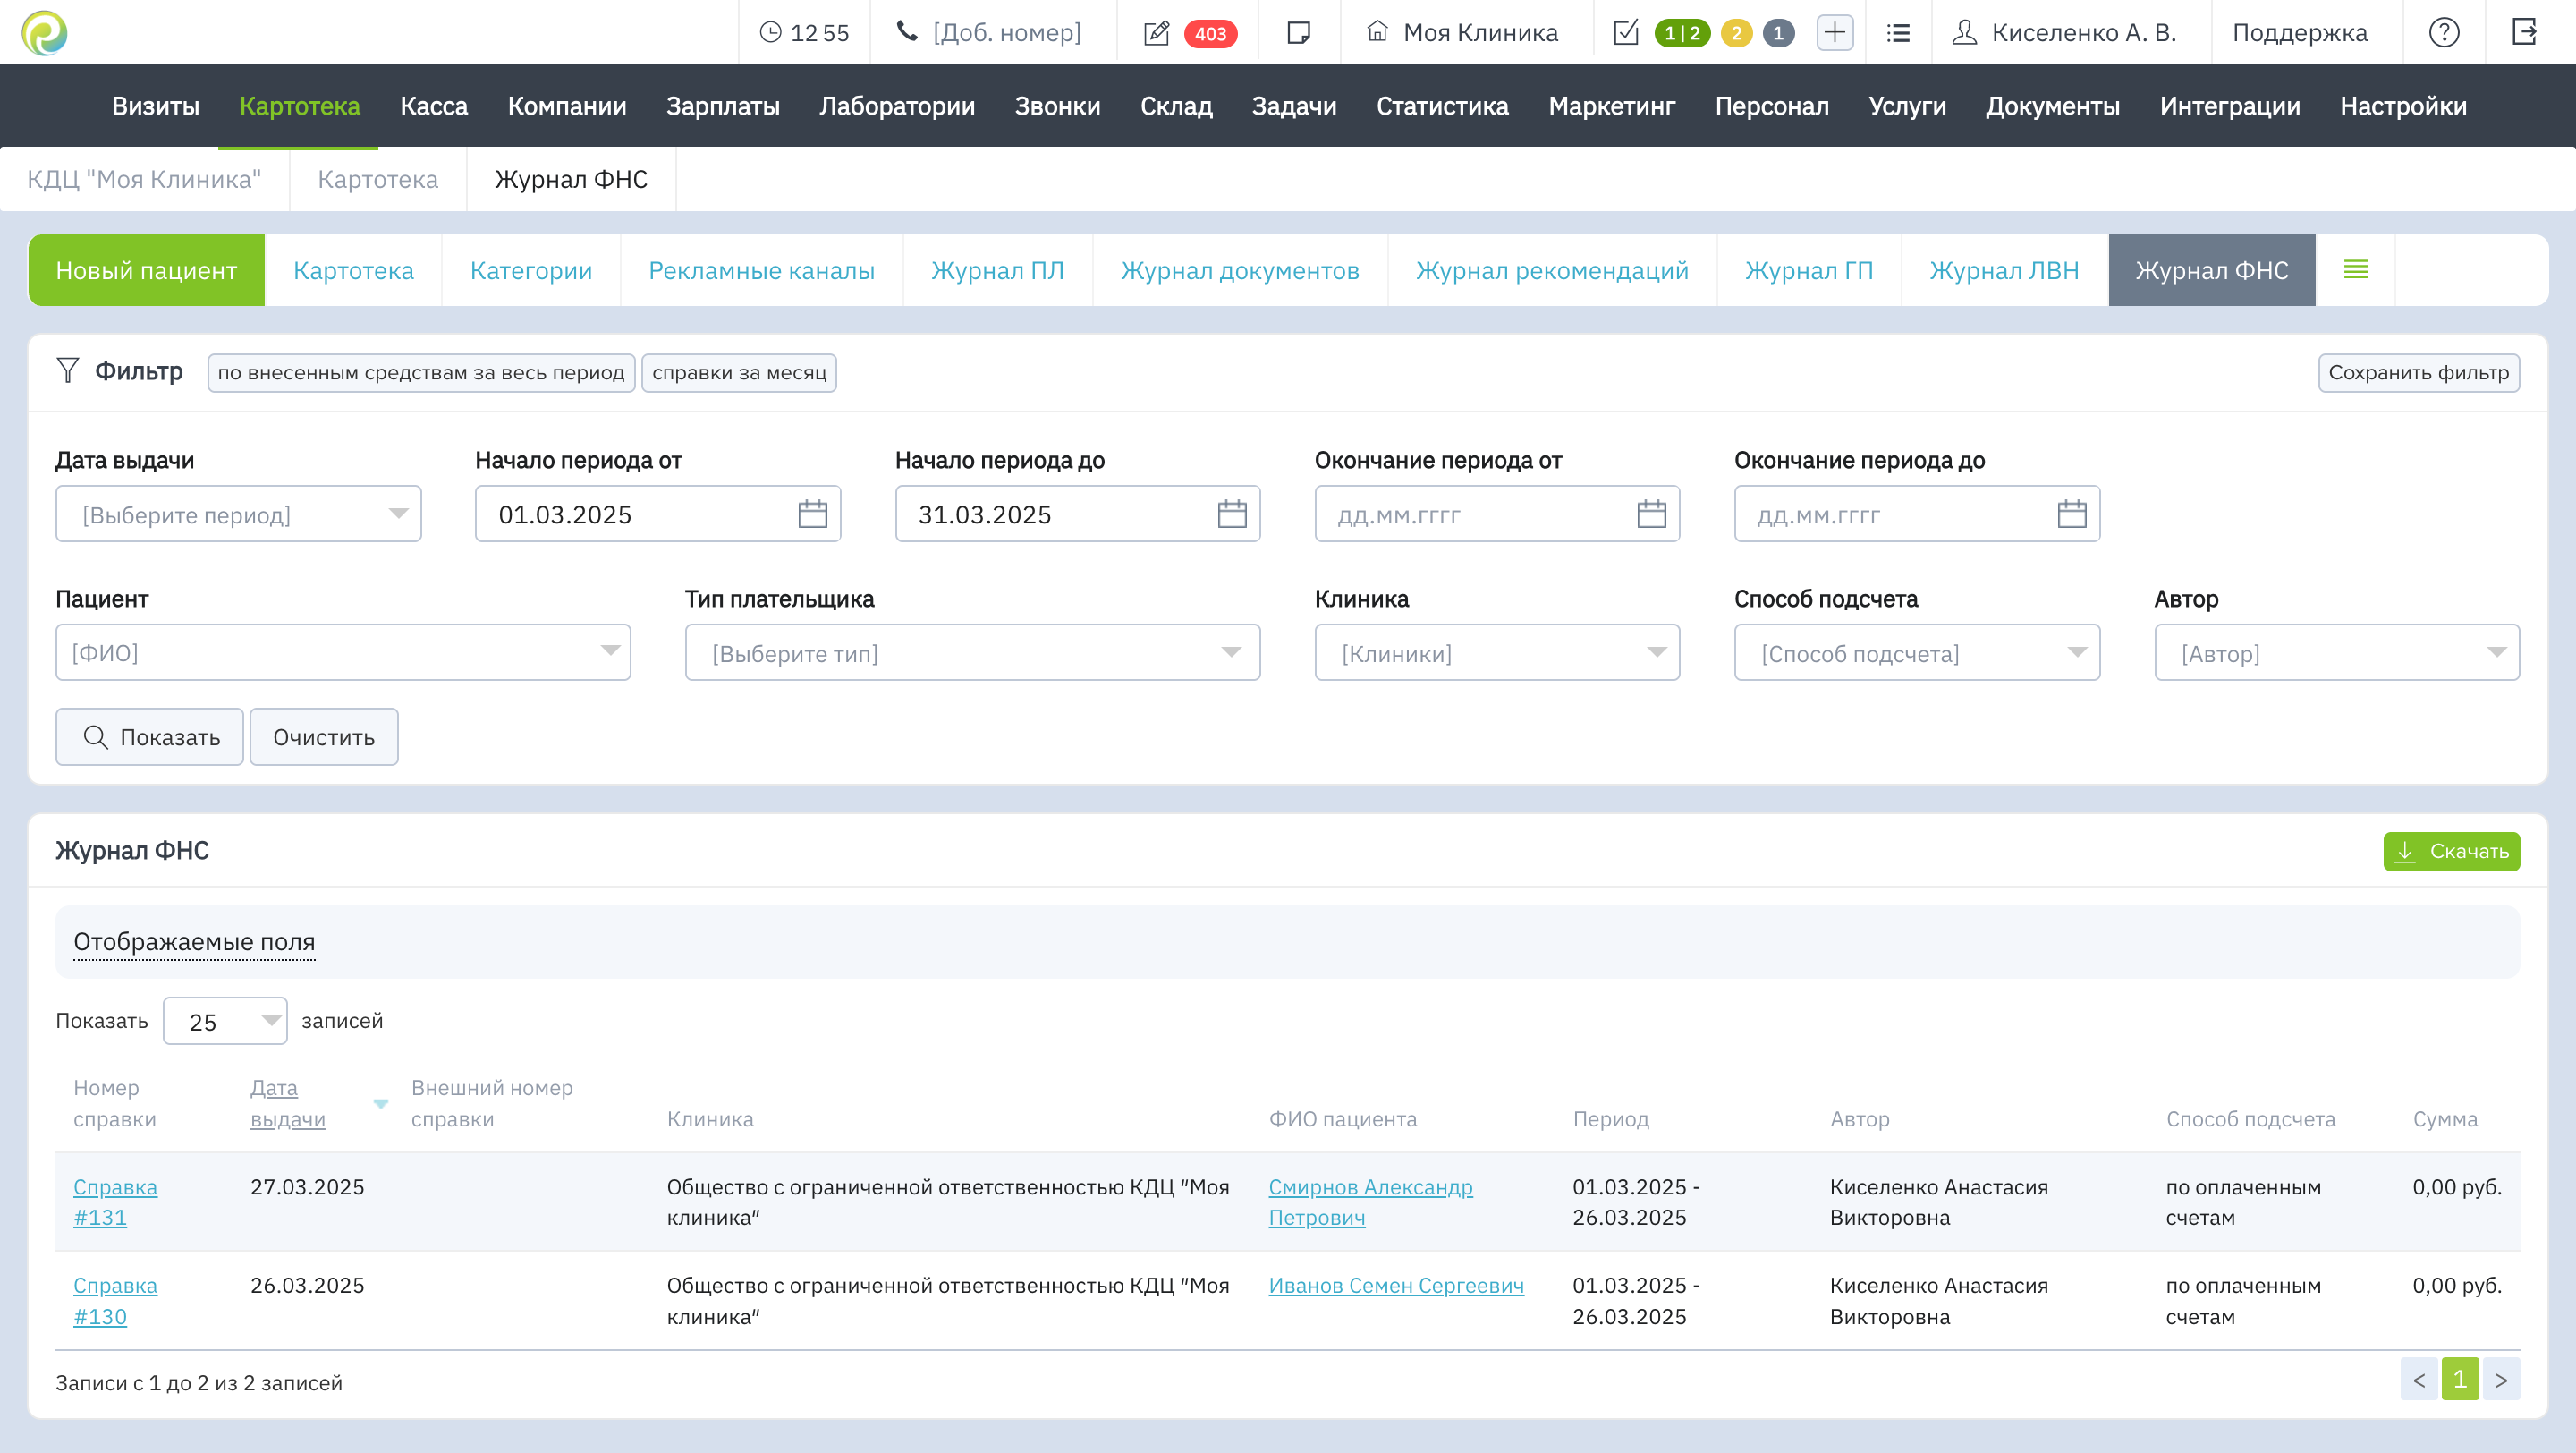Open Визиты main menu
This screenshot has height=1453, width=2576.
155,106
